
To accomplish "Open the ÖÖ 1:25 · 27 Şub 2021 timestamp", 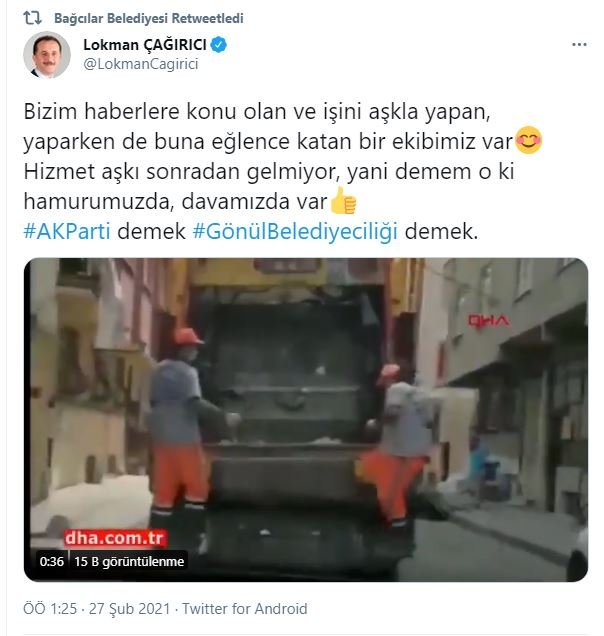I will tap(97, 609).
